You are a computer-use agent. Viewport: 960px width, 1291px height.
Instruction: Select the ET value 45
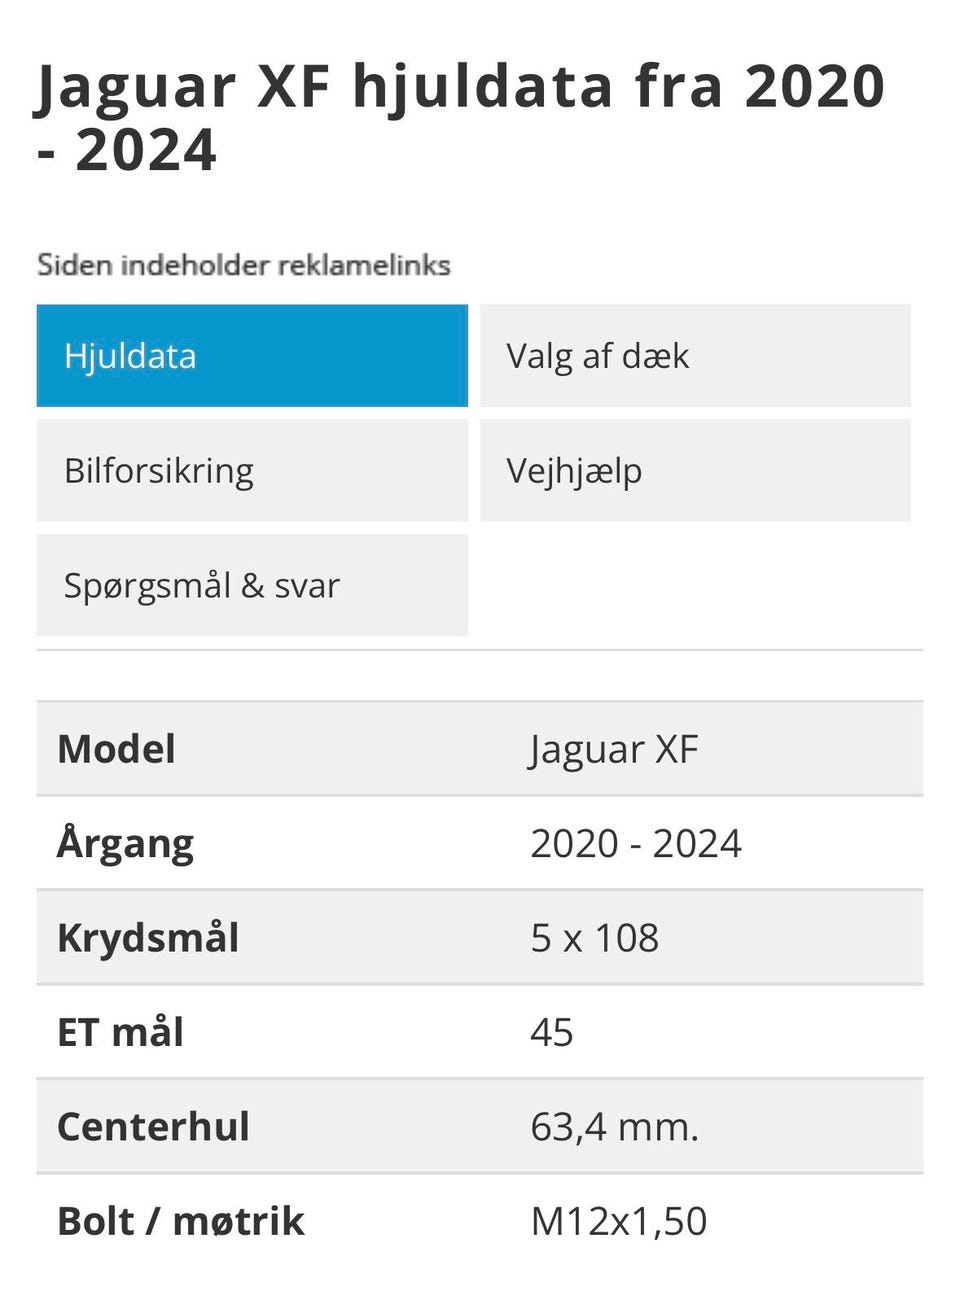point(552,1032)
